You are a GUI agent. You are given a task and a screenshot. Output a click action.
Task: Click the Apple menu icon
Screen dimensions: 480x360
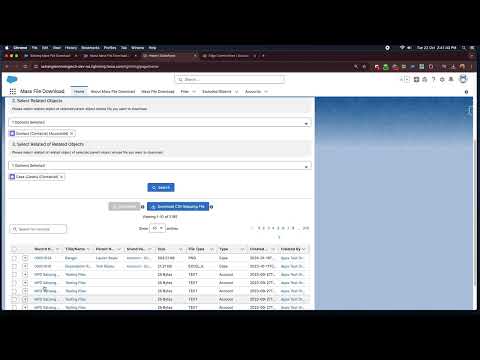(7, 48)
